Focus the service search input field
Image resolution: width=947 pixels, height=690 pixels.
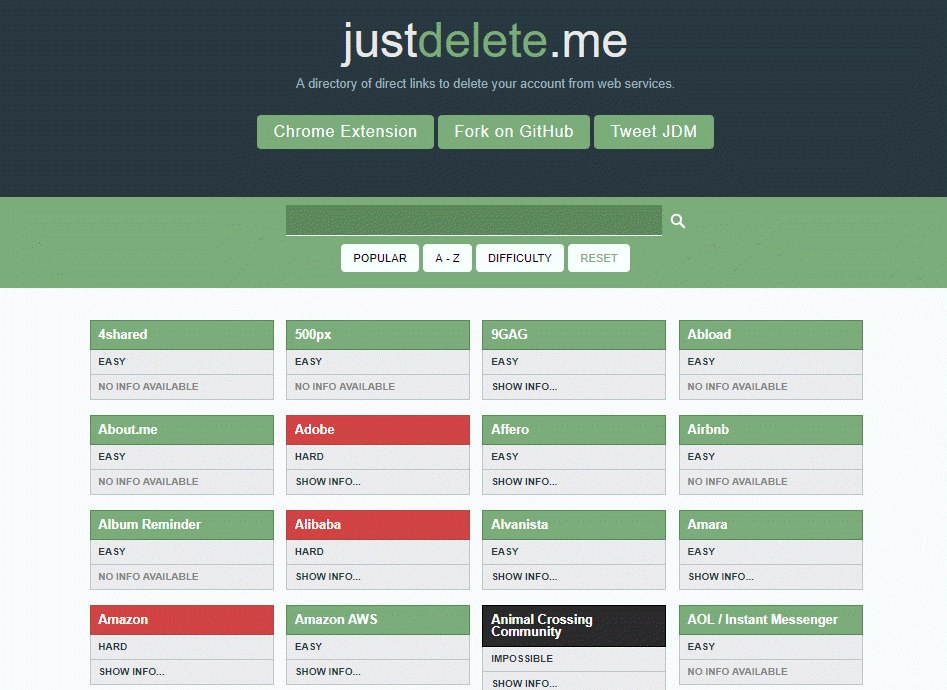(474, 221)
